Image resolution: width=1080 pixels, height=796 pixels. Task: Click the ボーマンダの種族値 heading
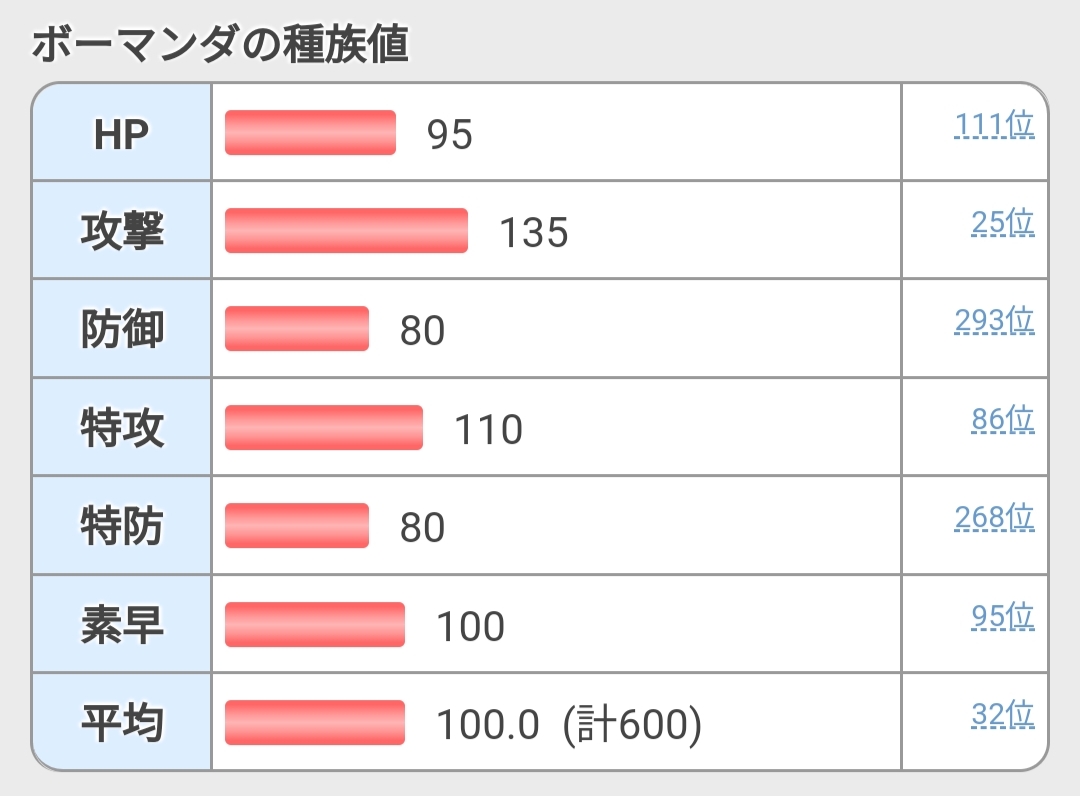pos(220,45)
